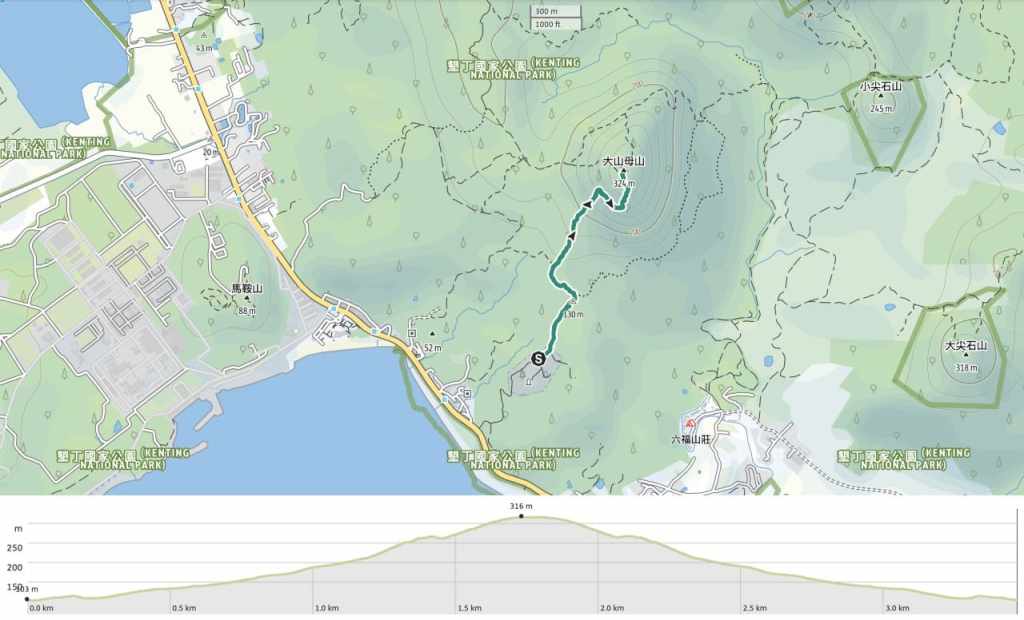Click the lowest direction arrow on green route
Image resolution: width=1024 pixels, height=620 pixels.
coord(574,235)
